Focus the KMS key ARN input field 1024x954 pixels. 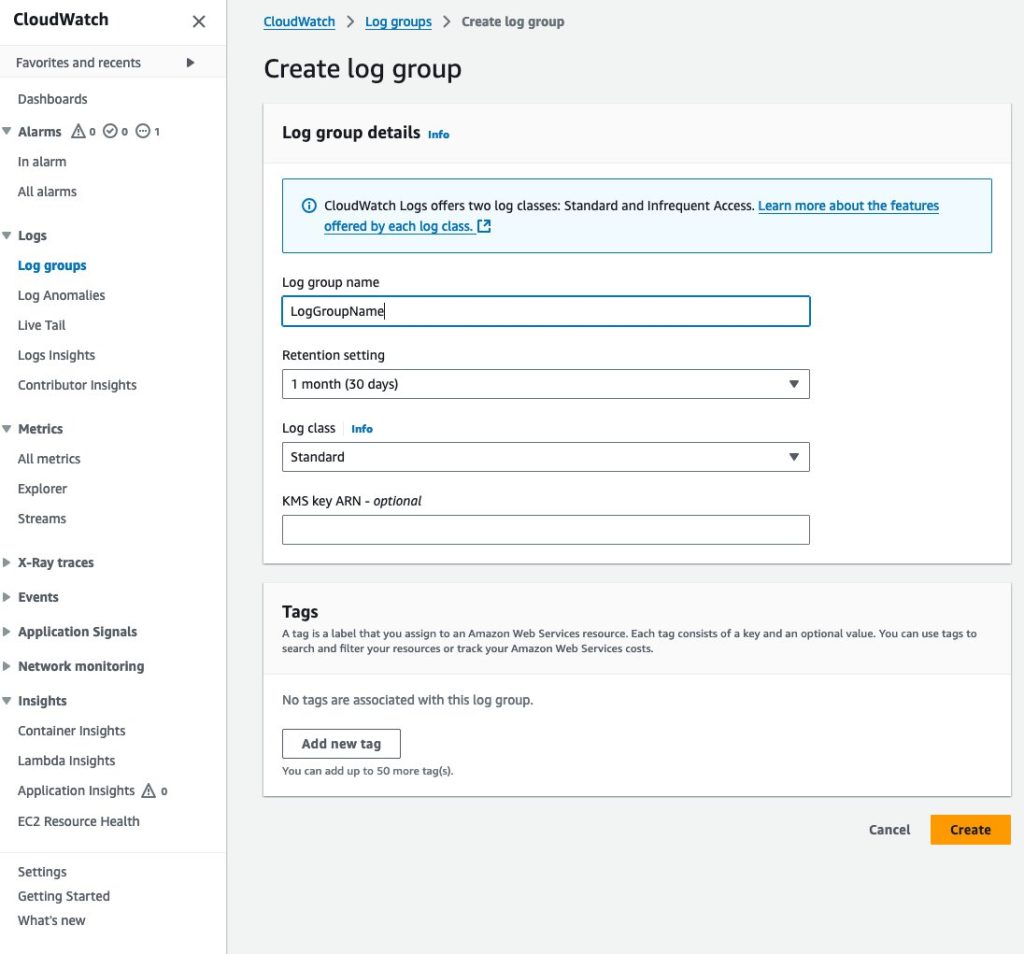545,530
